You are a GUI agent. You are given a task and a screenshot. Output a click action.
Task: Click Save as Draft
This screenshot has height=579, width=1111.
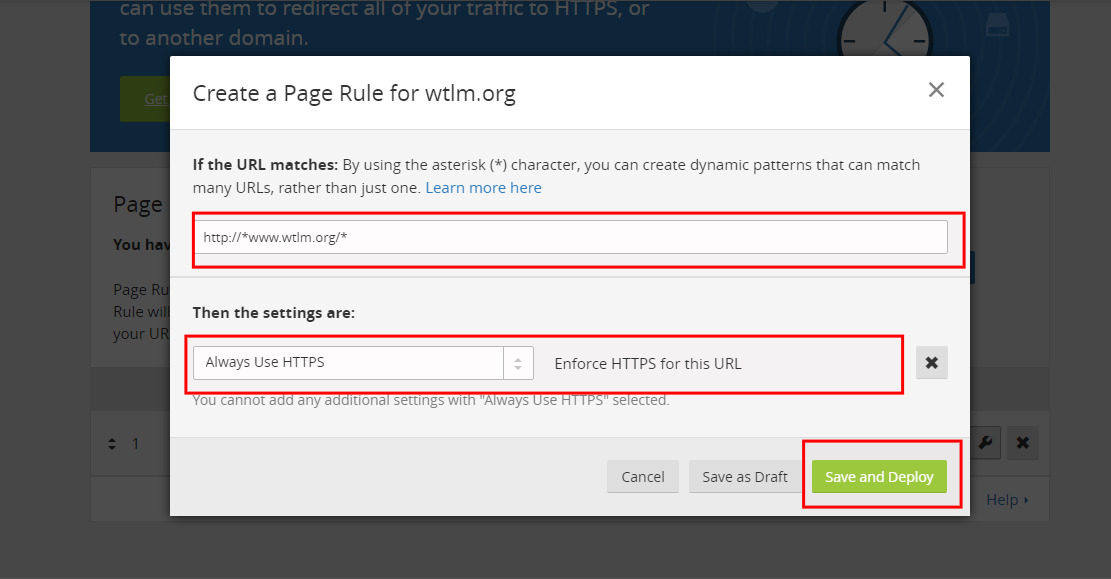tap(745, 477)
